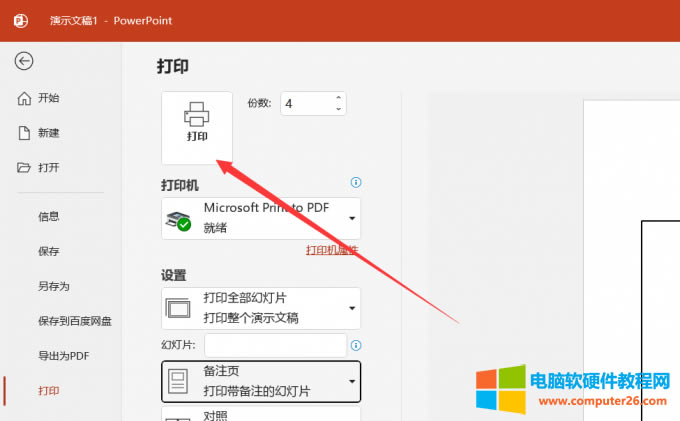Select New (新建) in the sidebar

(48, 133)
